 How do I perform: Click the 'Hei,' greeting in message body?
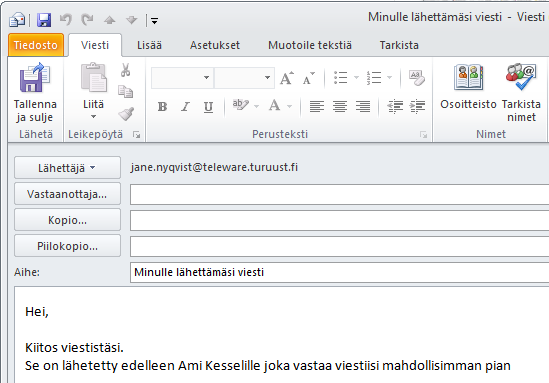[37, 311]
